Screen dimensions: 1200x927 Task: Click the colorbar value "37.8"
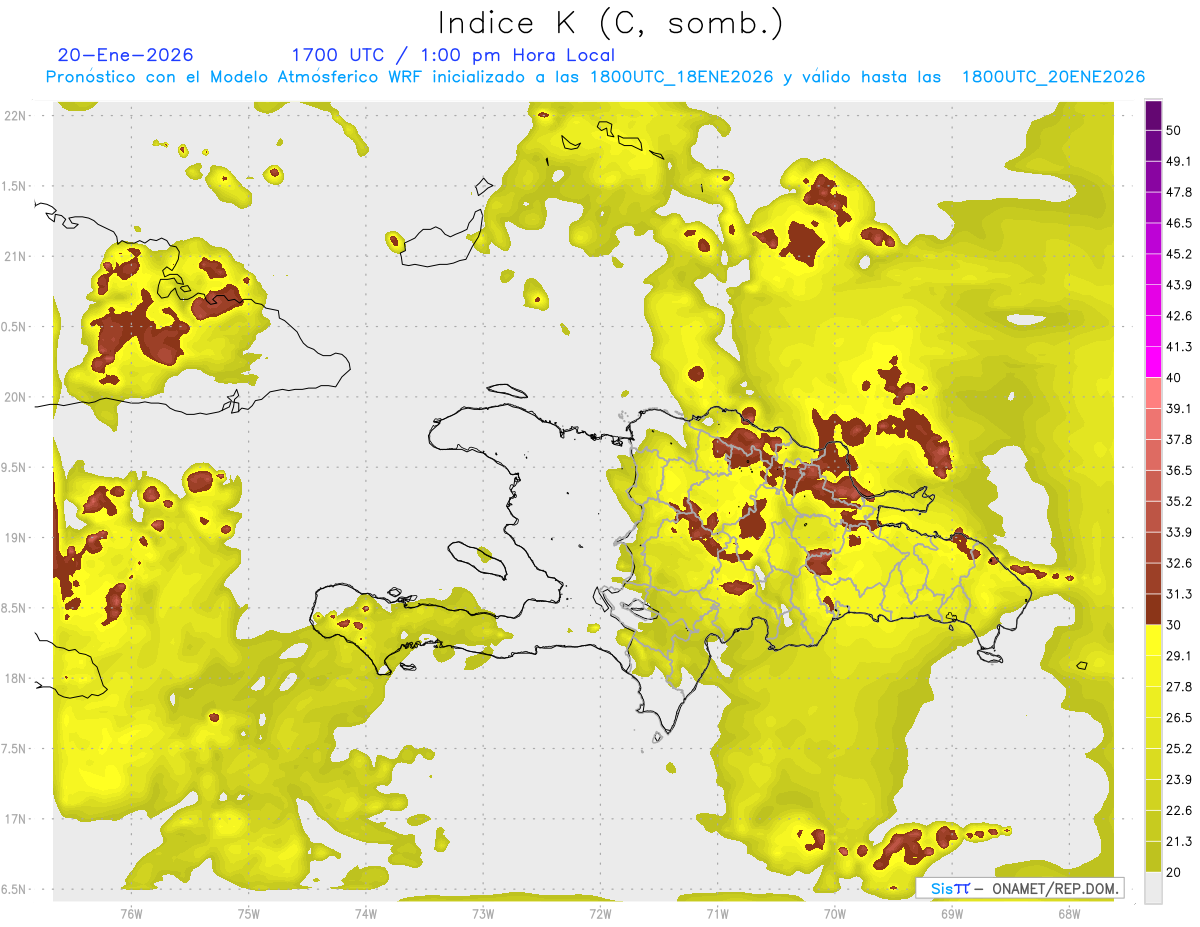(1179, 440)
